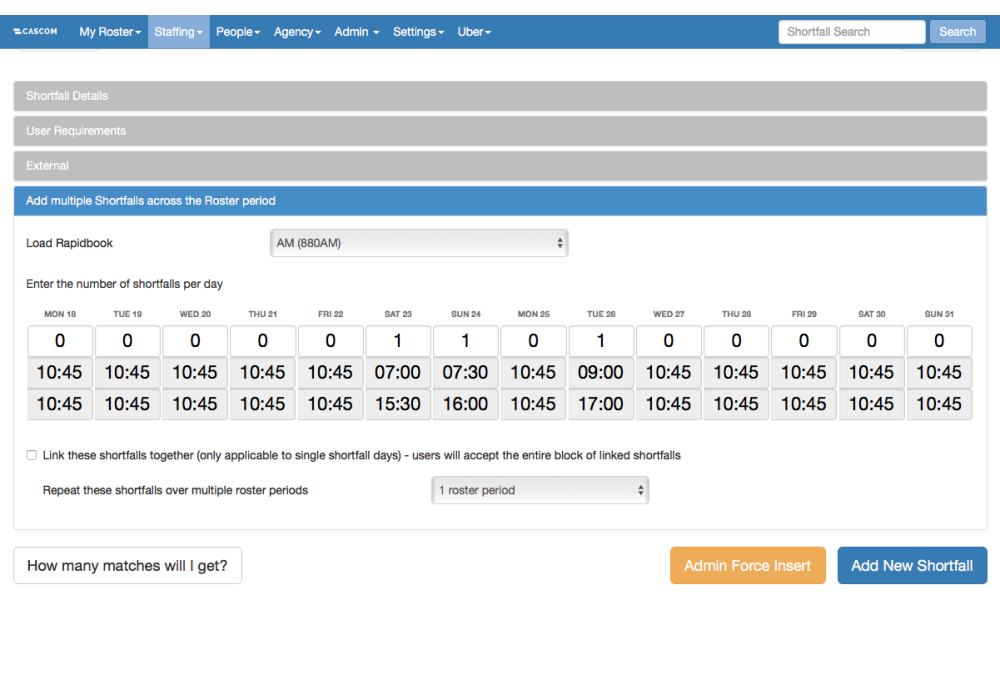Screen dimensions: 1000x684
Task: Click the TUE 26 start time 09:00
Action: point(601,373)
